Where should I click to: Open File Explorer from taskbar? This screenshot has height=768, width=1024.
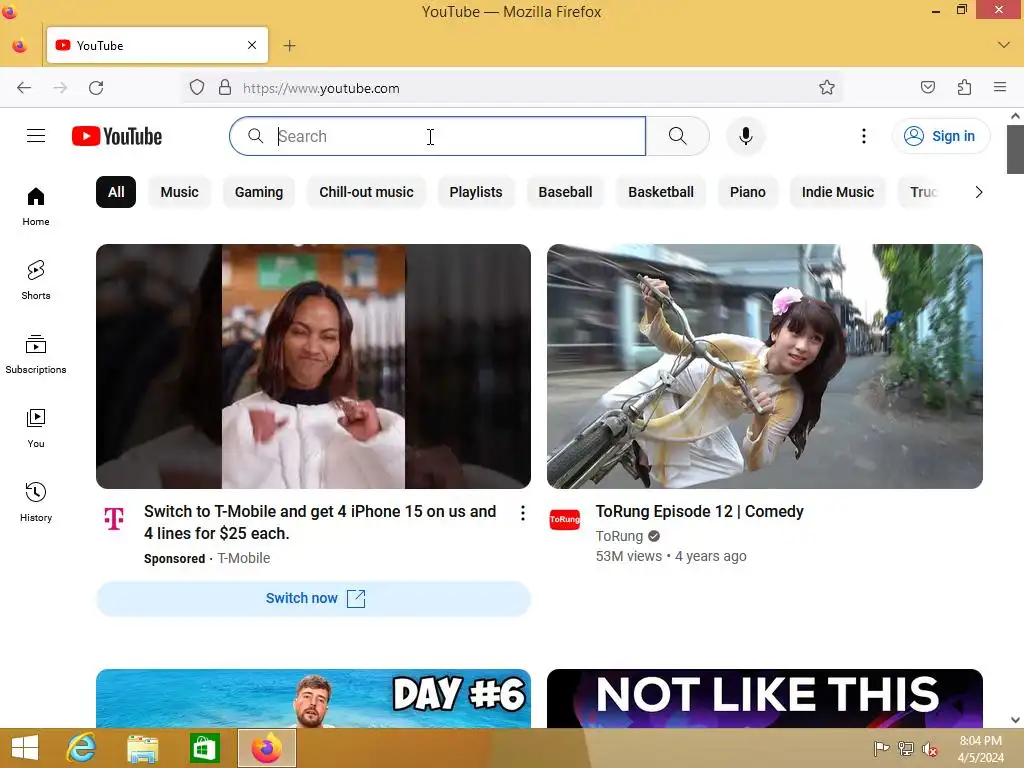142,748
